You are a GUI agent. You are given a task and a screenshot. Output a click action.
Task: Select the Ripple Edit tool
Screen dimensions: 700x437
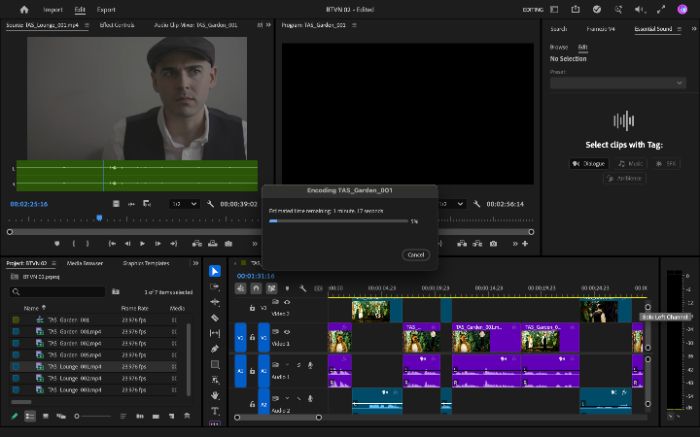tap(215, 302)
